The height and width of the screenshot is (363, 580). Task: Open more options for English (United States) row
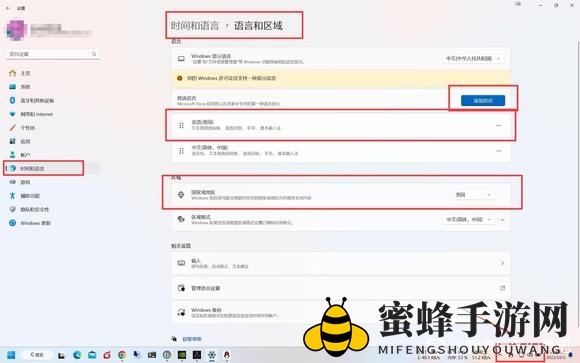point(498,125)
